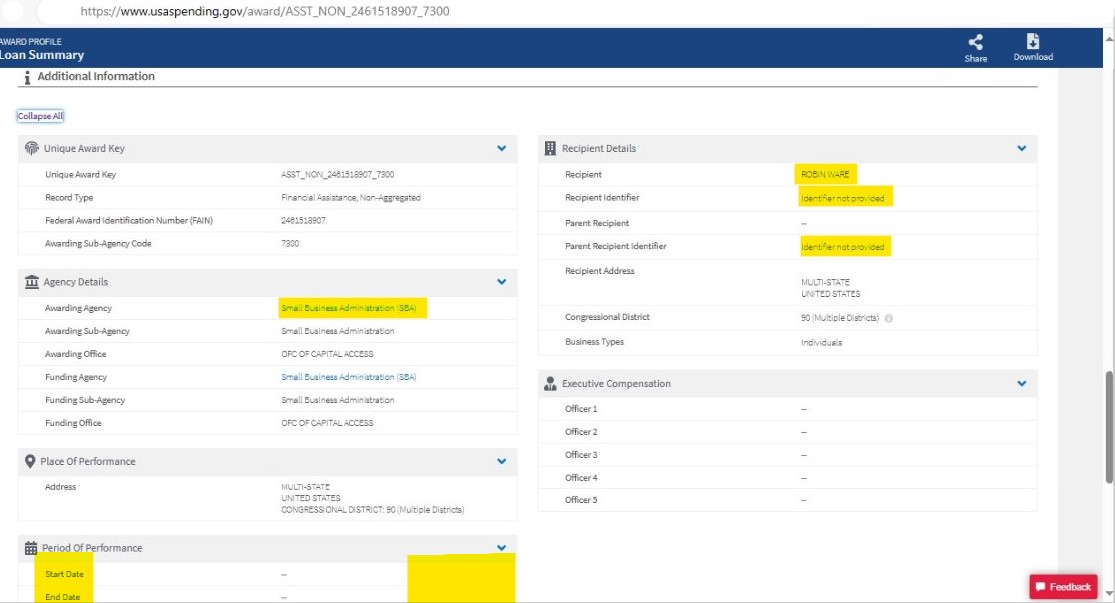1115x603 pixels.
Task: Click the Additional Information info icon
Action: 27,77
